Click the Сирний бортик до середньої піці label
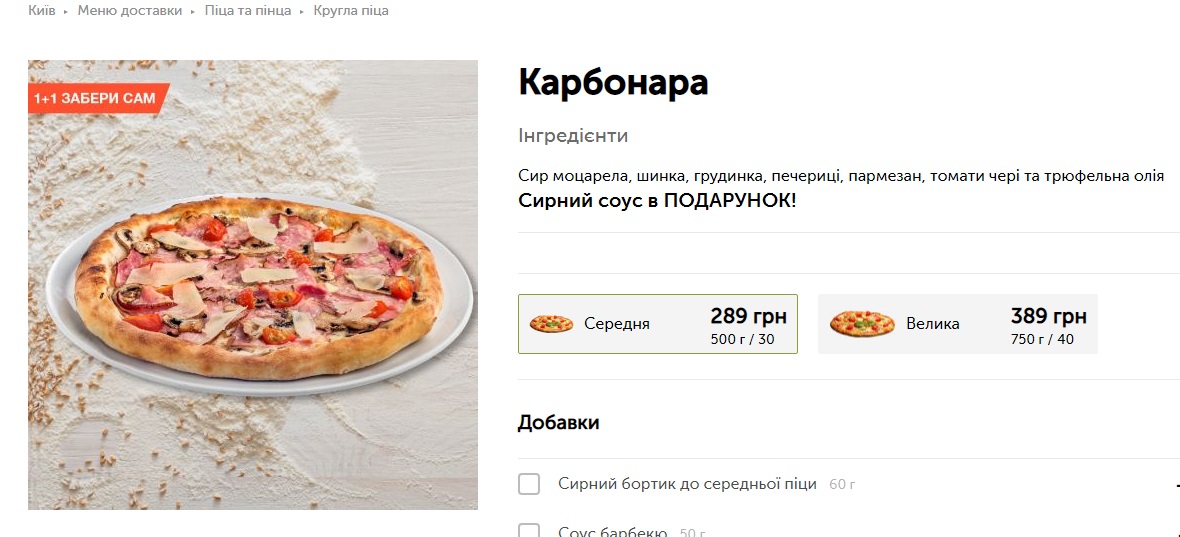Image resolution: width=1180 pixels, height=537 pixels. pyautogui.click(x=687, y=484)
